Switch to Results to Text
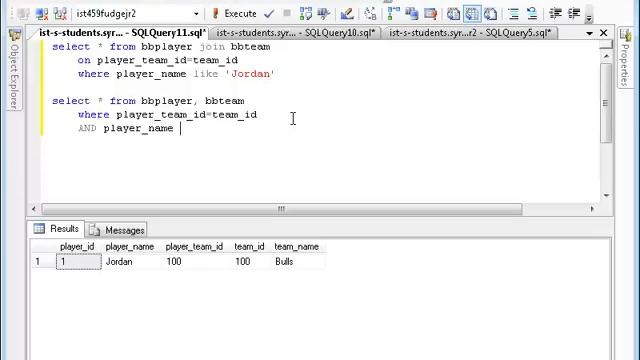 (453, 14)
